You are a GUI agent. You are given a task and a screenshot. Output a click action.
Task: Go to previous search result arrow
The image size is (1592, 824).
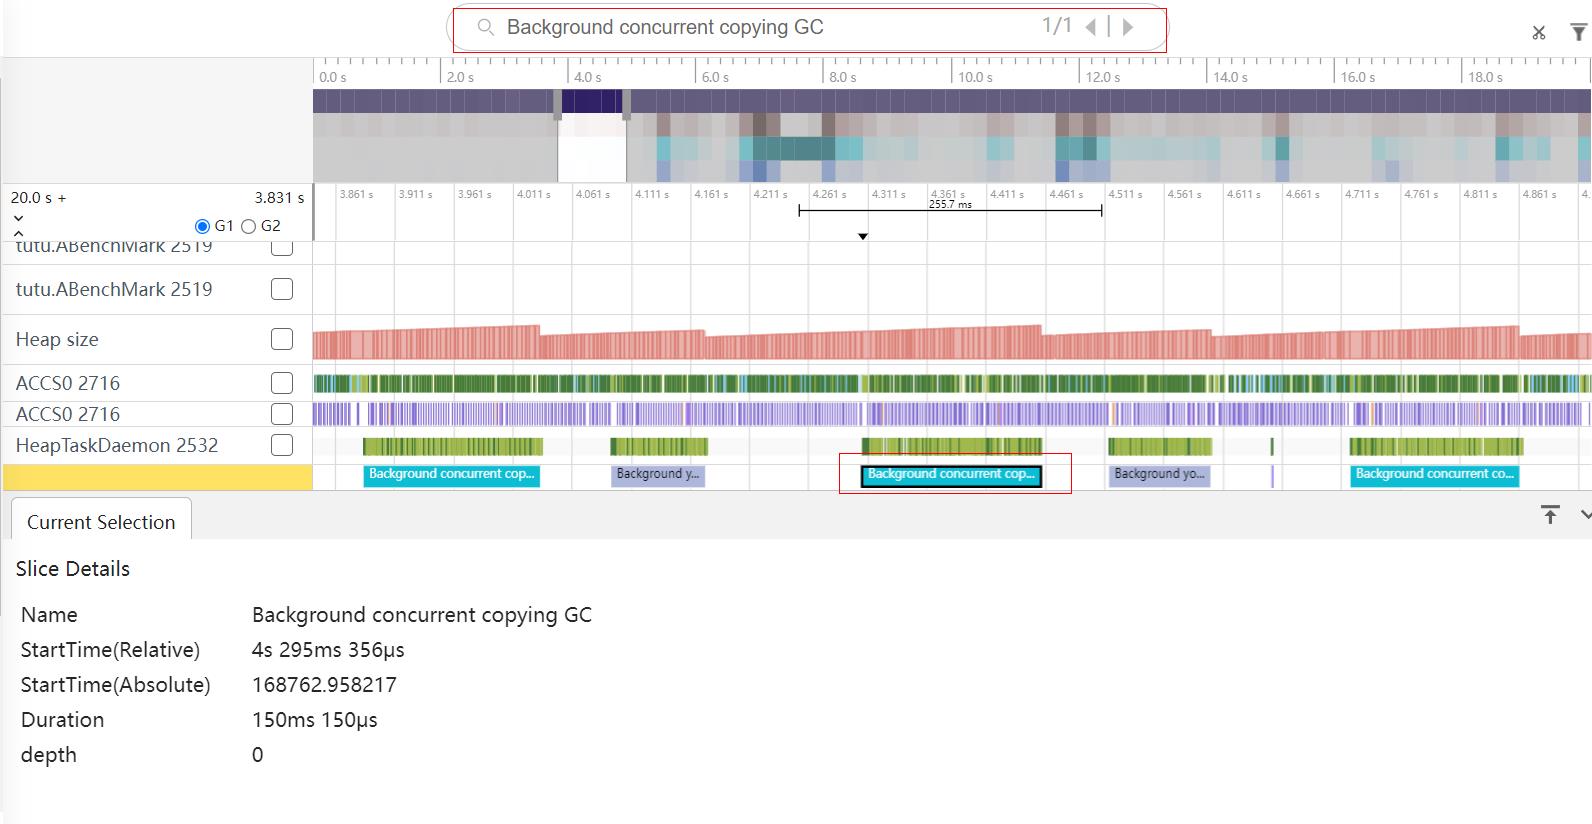tap(1091, 27)
